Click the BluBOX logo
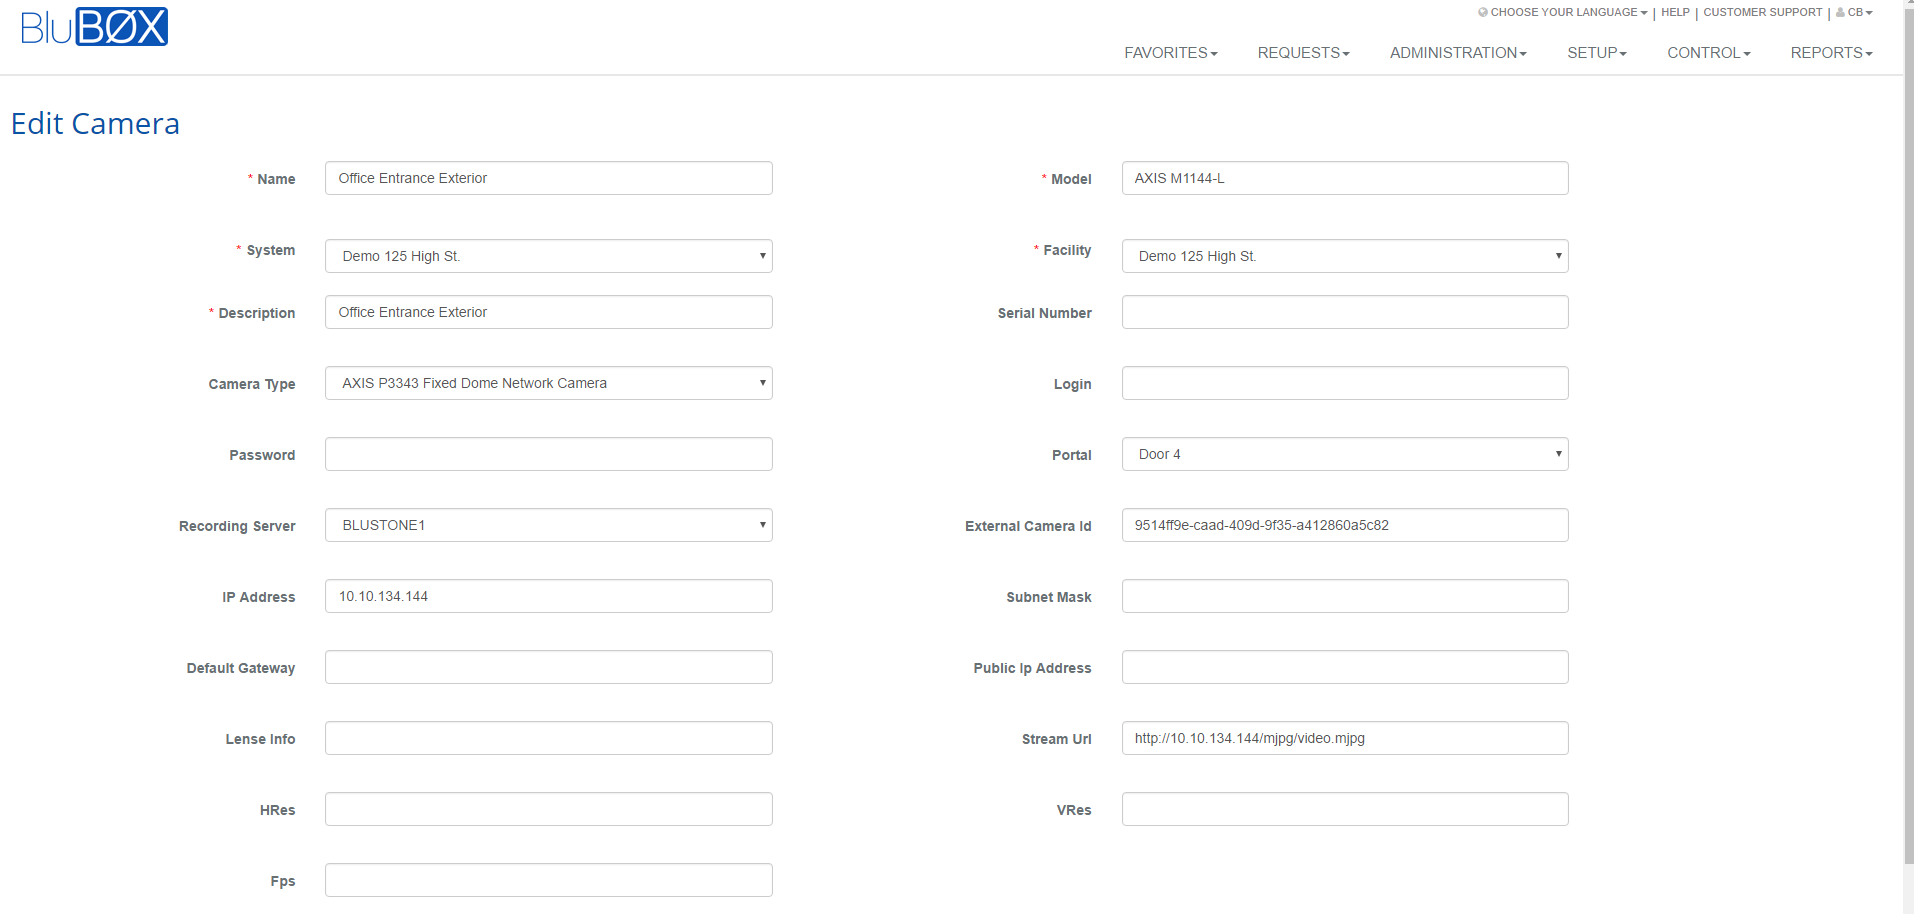Screen dimensions: 1914x914 coord(94,27)
